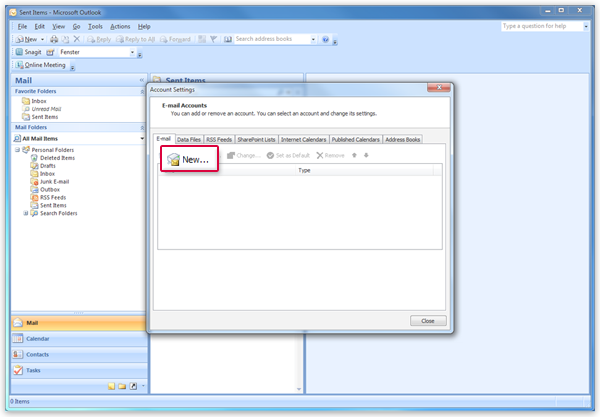The image size is (600, 417).
Task: Collapse the Favorite Folders section
Action: (x=142, y=91)
